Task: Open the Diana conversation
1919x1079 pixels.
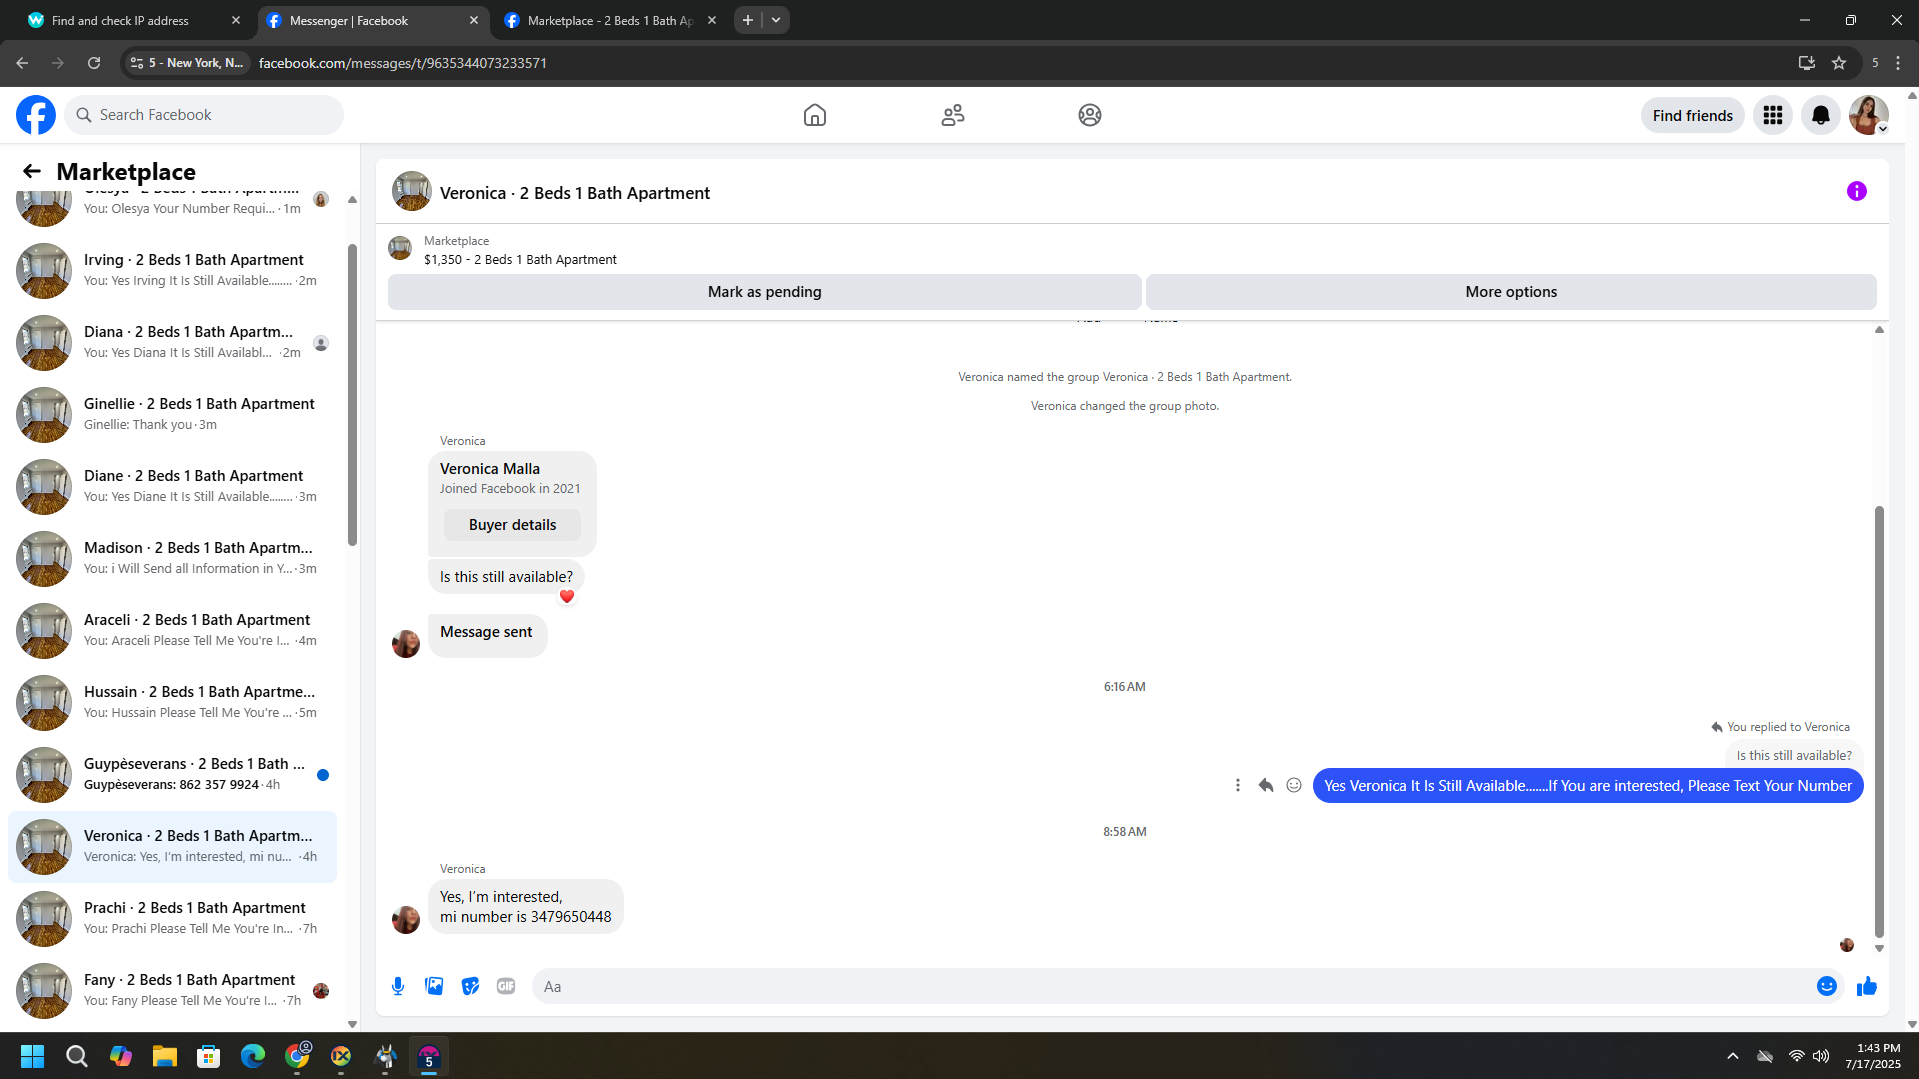Action: pos(172,342)
